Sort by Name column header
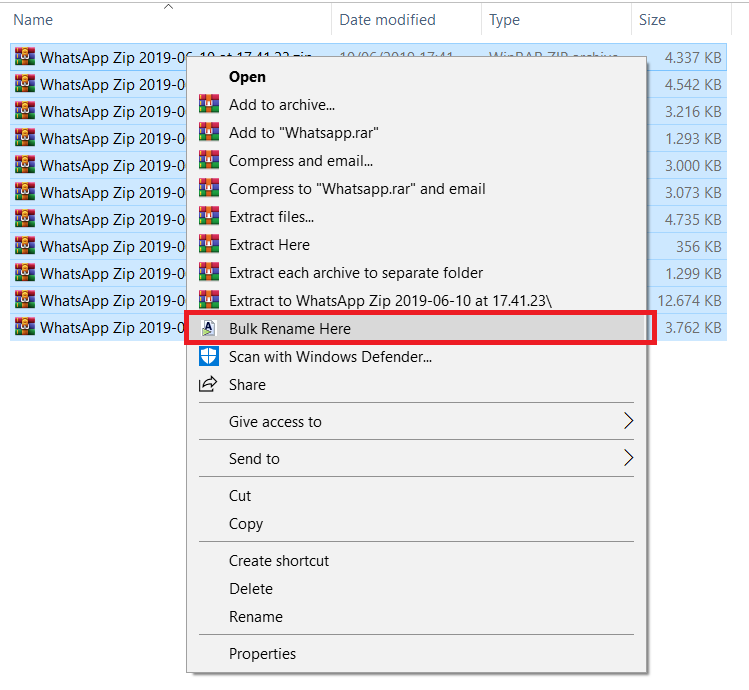The image size is (749, 690). [x=33, y=20]
